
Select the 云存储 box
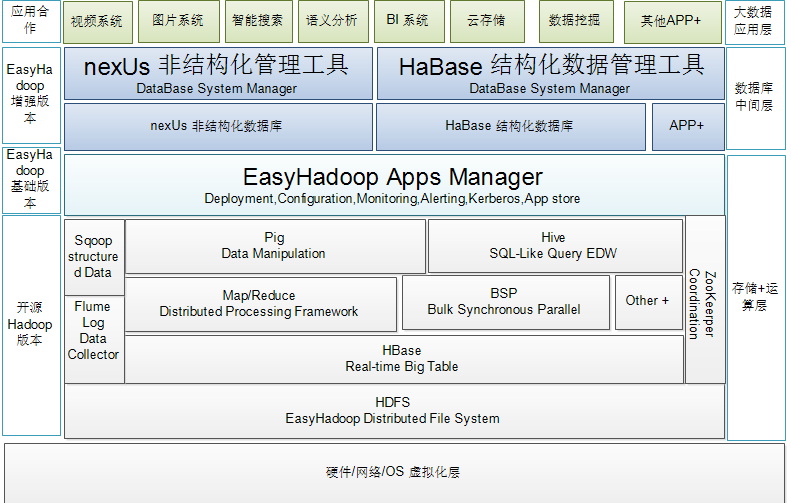[487, 21]
